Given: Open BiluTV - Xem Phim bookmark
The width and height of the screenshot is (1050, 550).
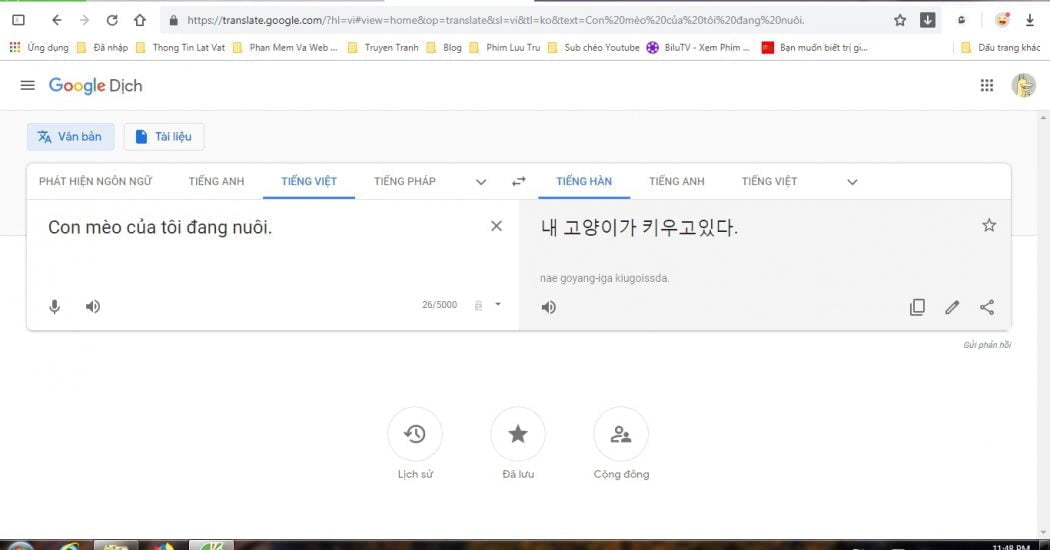Looking at the screenshot, I should click(x=698, y=48).
